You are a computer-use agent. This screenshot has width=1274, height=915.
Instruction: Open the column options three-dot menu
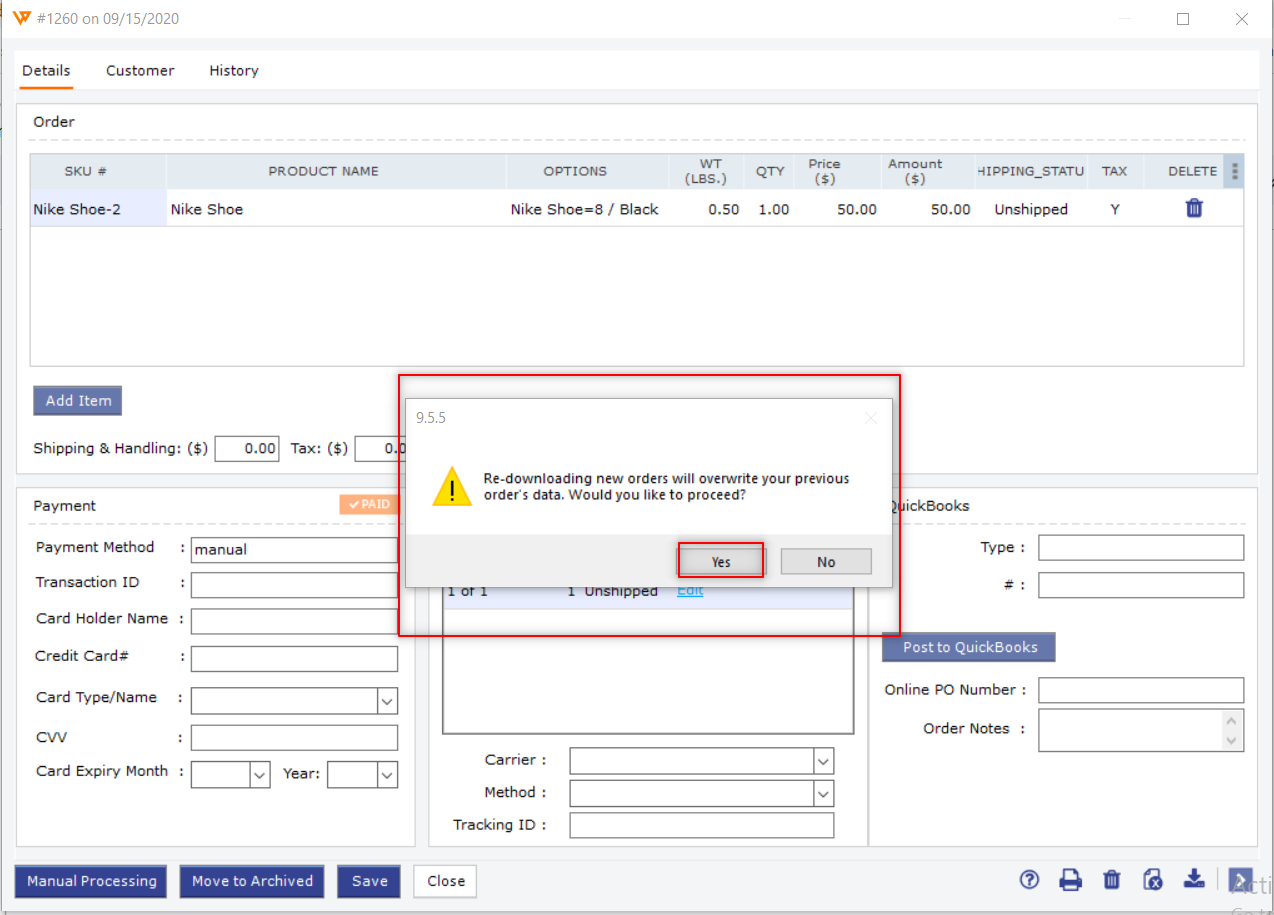point(1234,171)
